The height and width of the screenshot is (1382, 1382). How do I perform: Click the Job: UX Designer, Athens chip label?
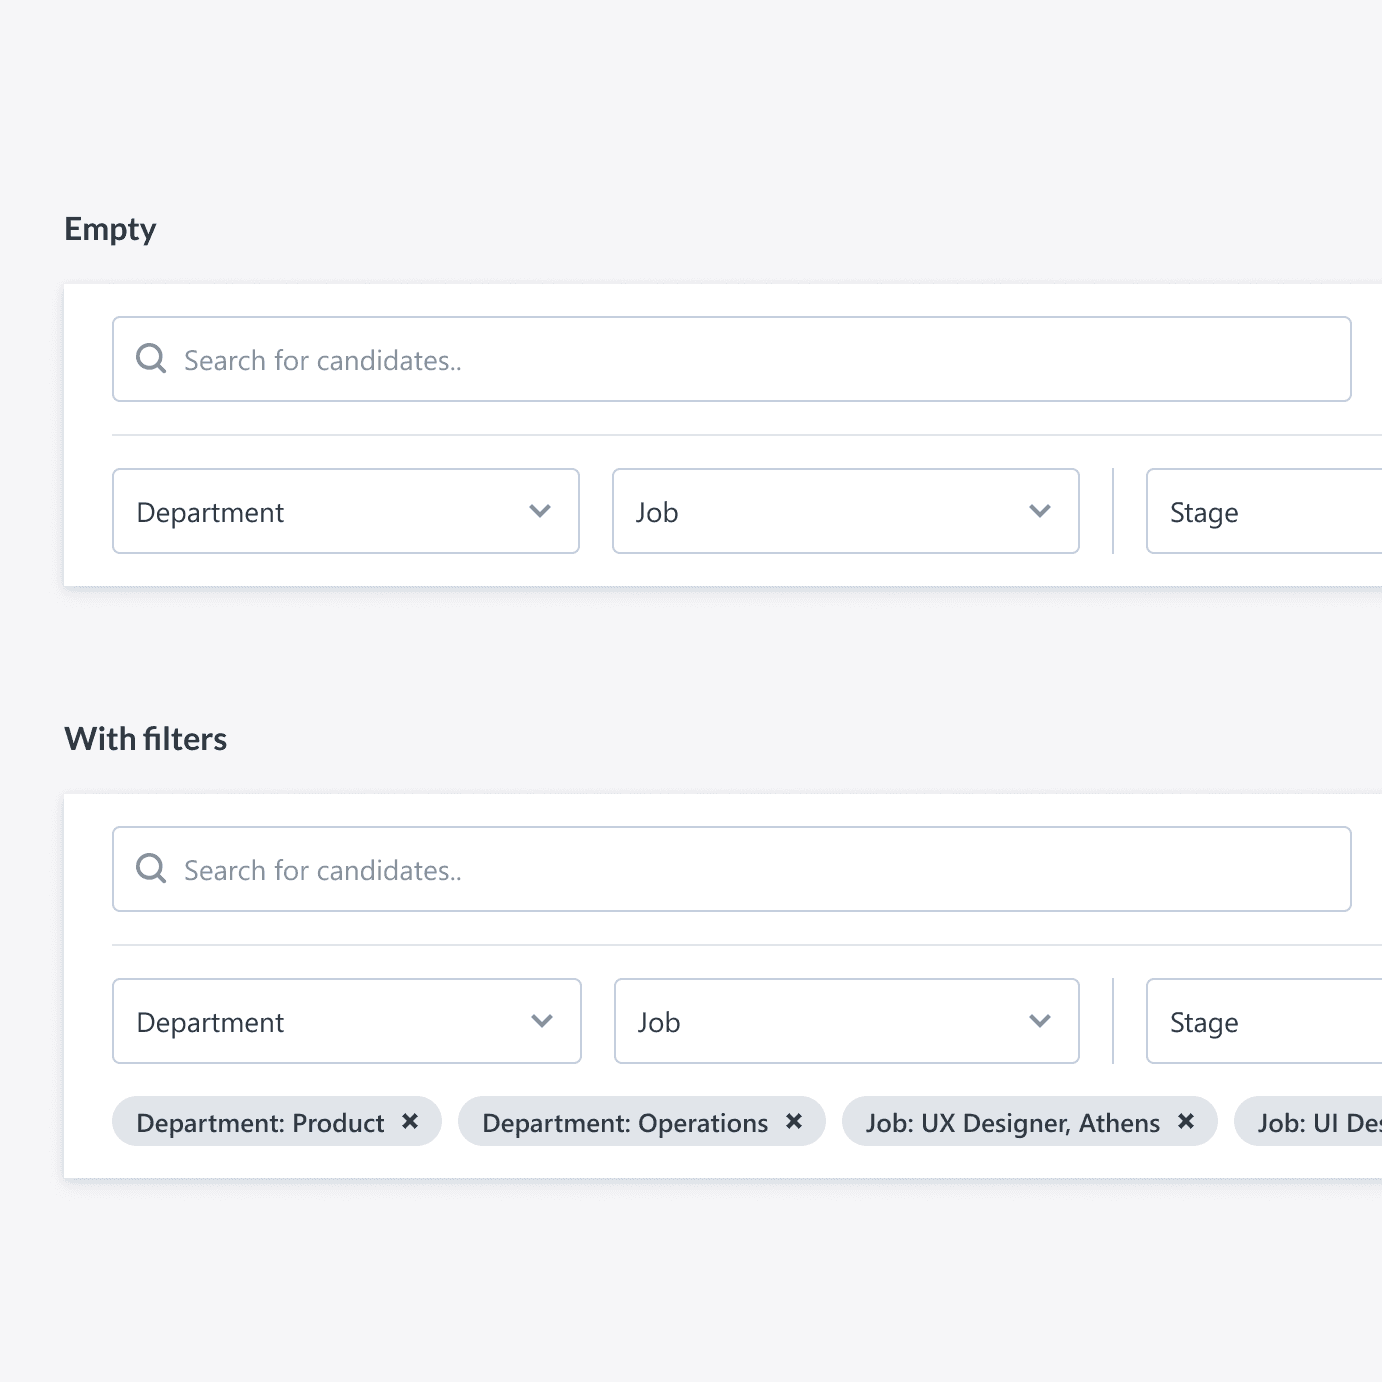point(1013,1123)
